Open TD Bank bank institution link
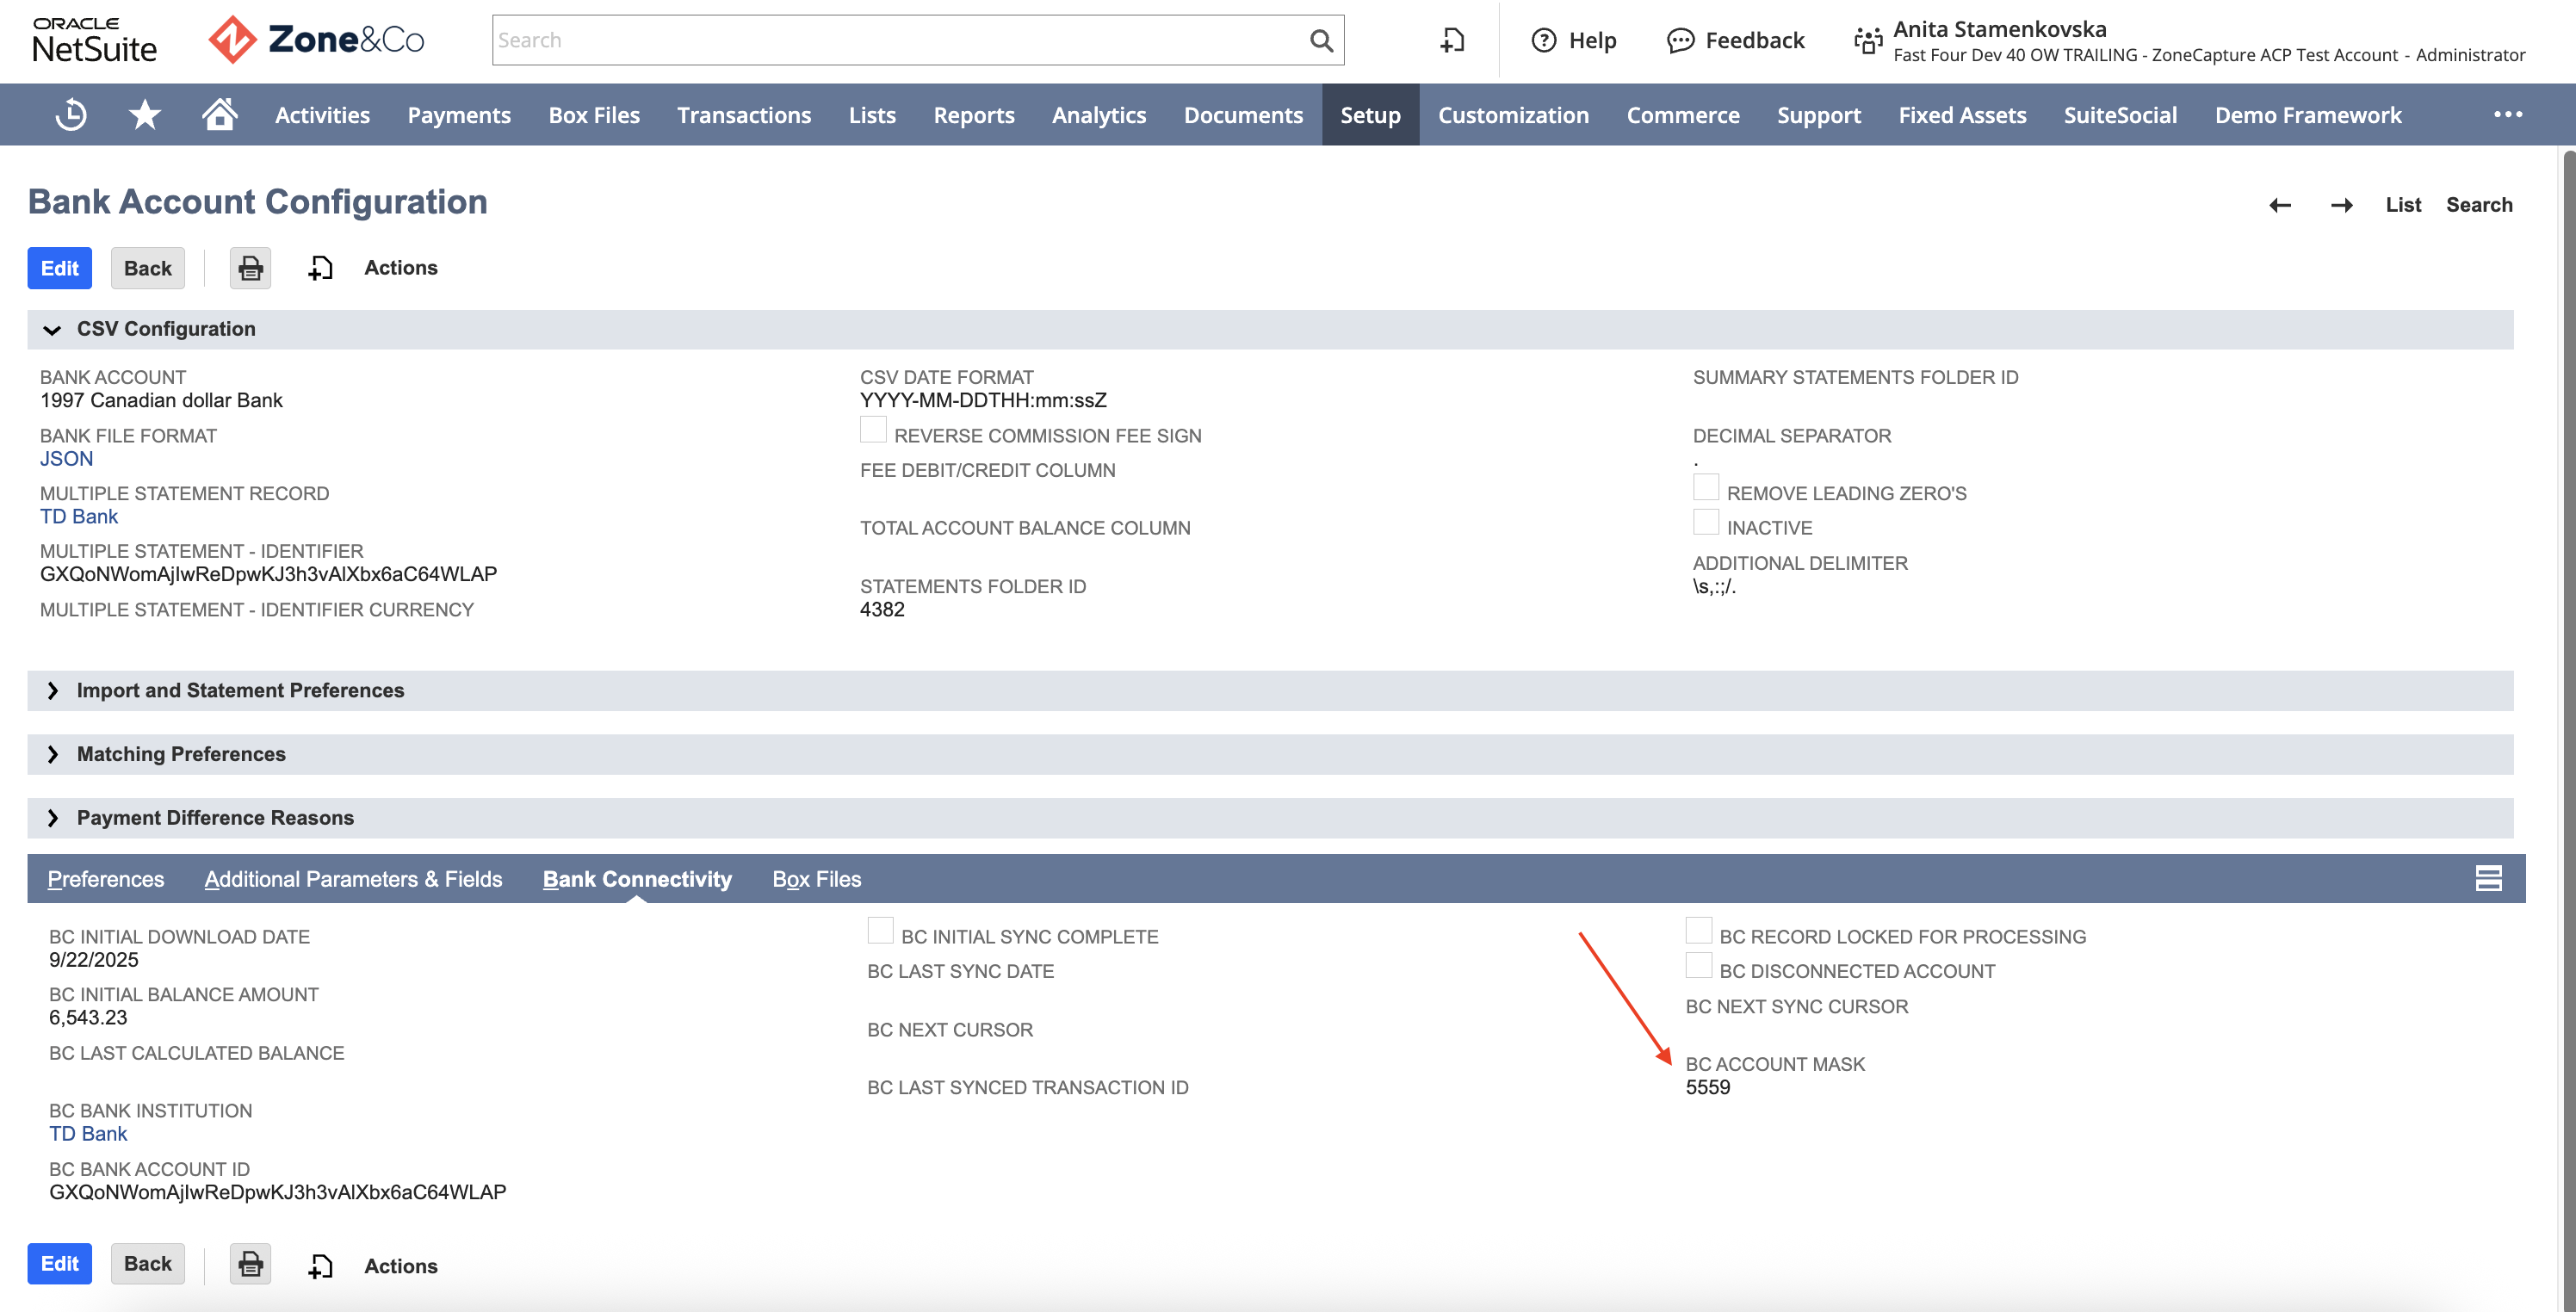Screen dimensions: 2576x1312 88,1134
